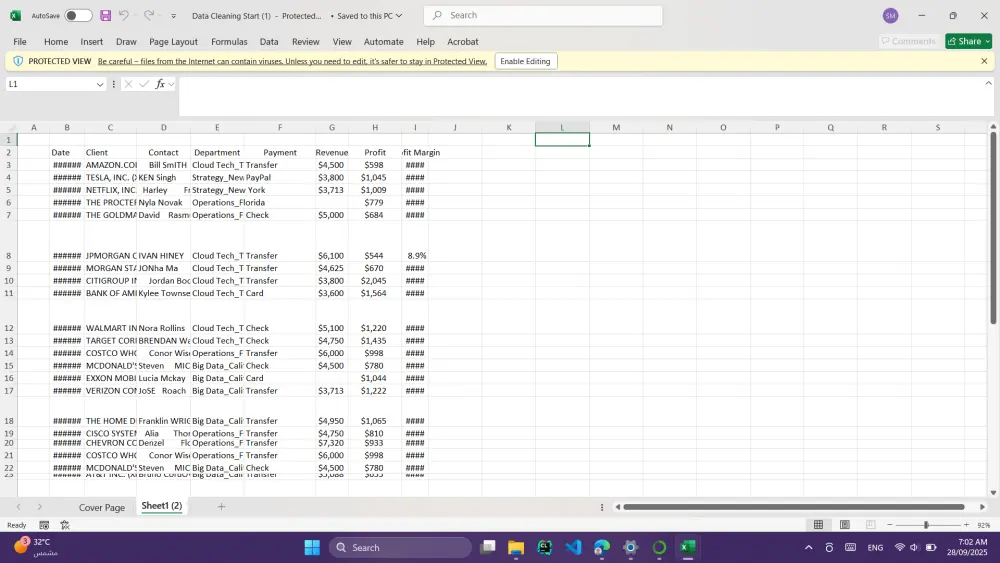This screenshot has height=563, width=1000.
Task: Select the Formulas tab
Action: (229, 41)
